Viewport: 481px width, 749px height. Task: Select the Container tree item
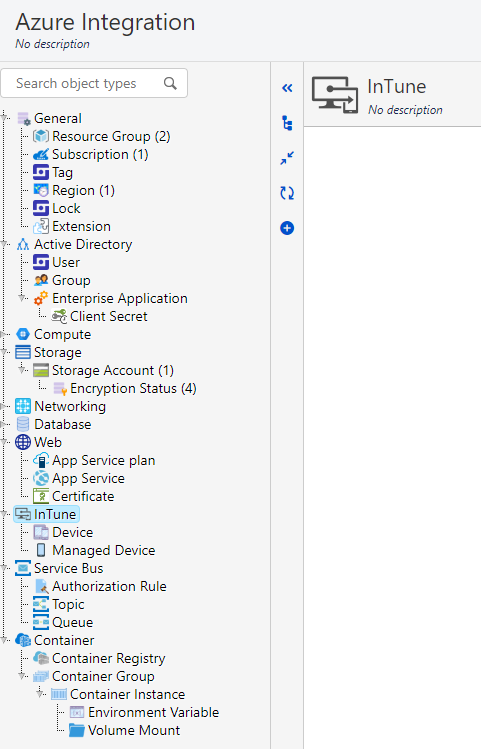click(64, 640)
